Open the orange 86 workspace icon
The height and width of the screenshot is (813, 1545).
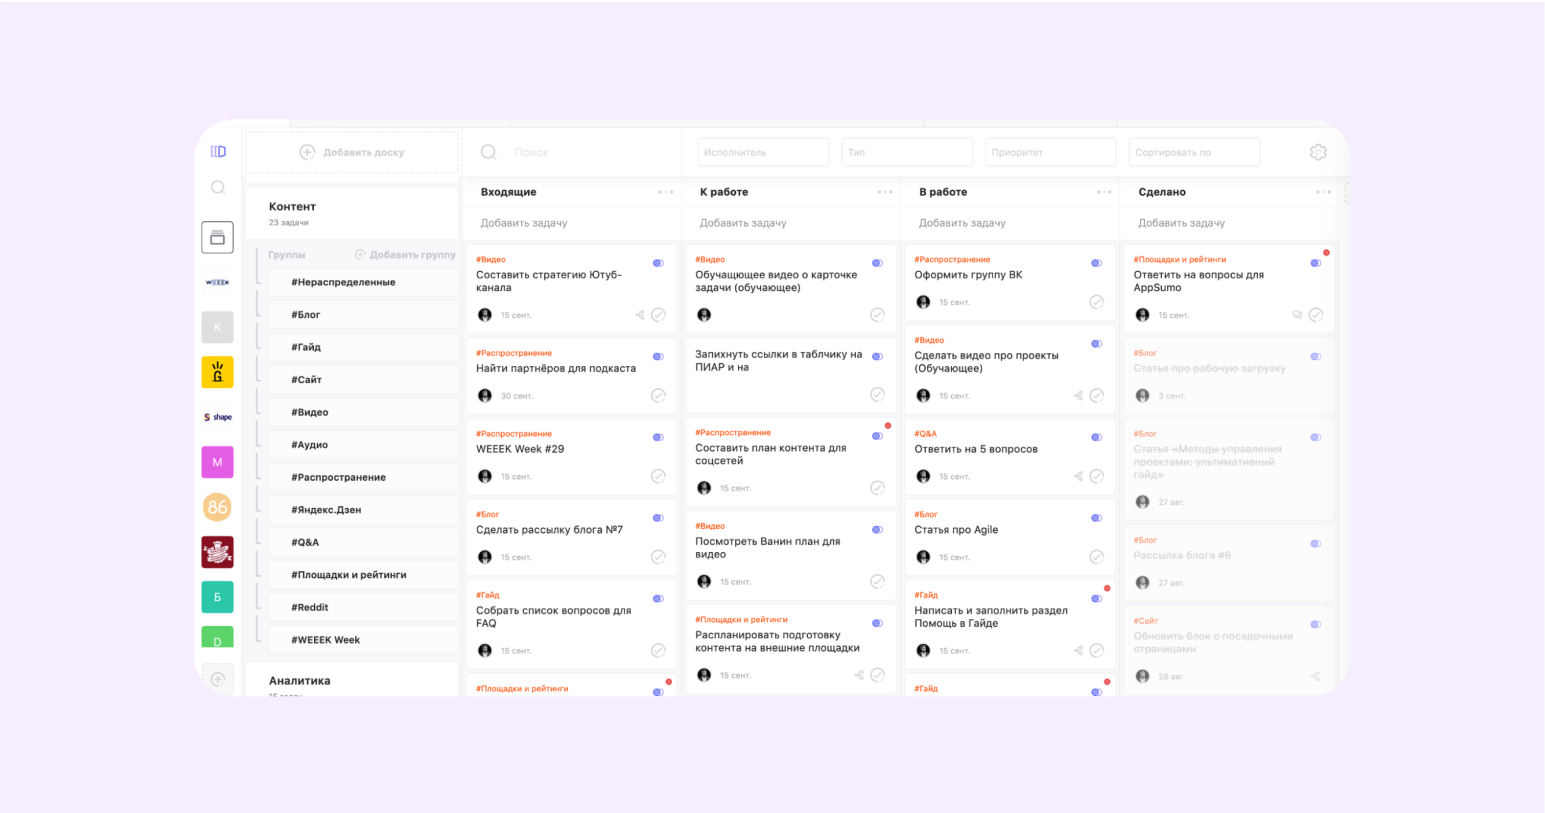pos(217,507)
